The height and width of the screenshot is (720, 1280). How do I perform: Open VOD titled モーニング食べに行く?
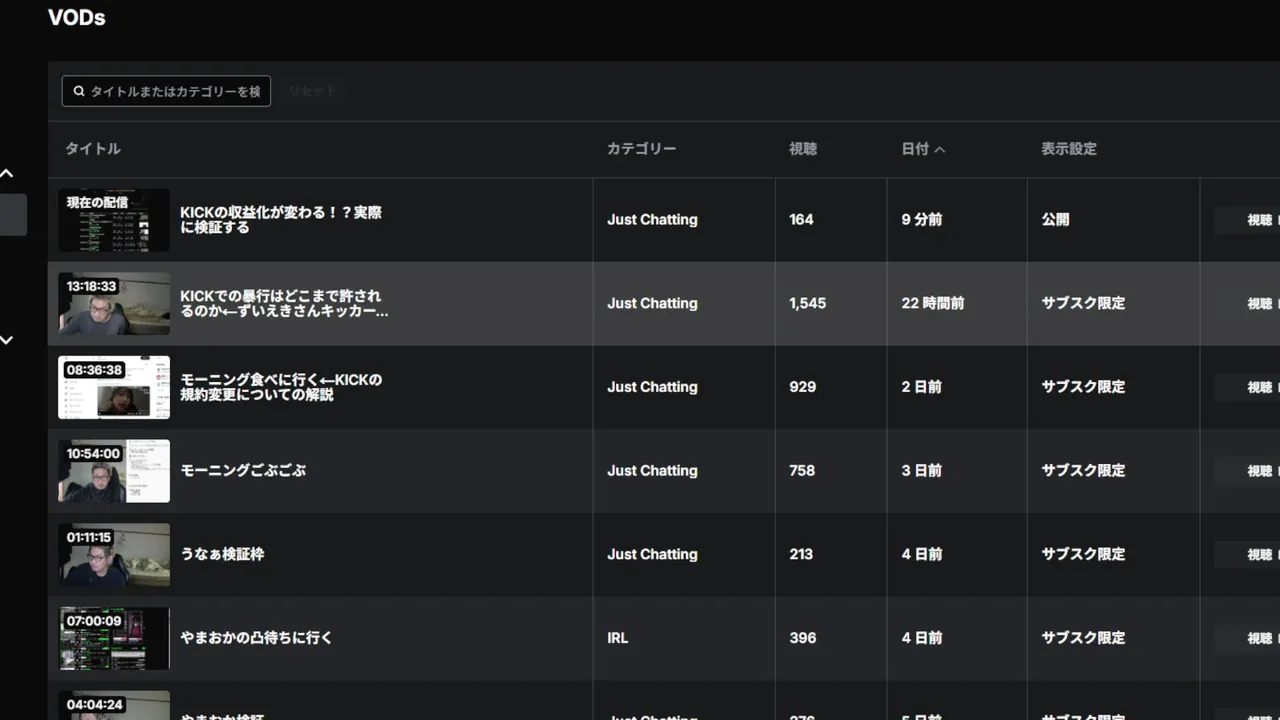point(281,387)
